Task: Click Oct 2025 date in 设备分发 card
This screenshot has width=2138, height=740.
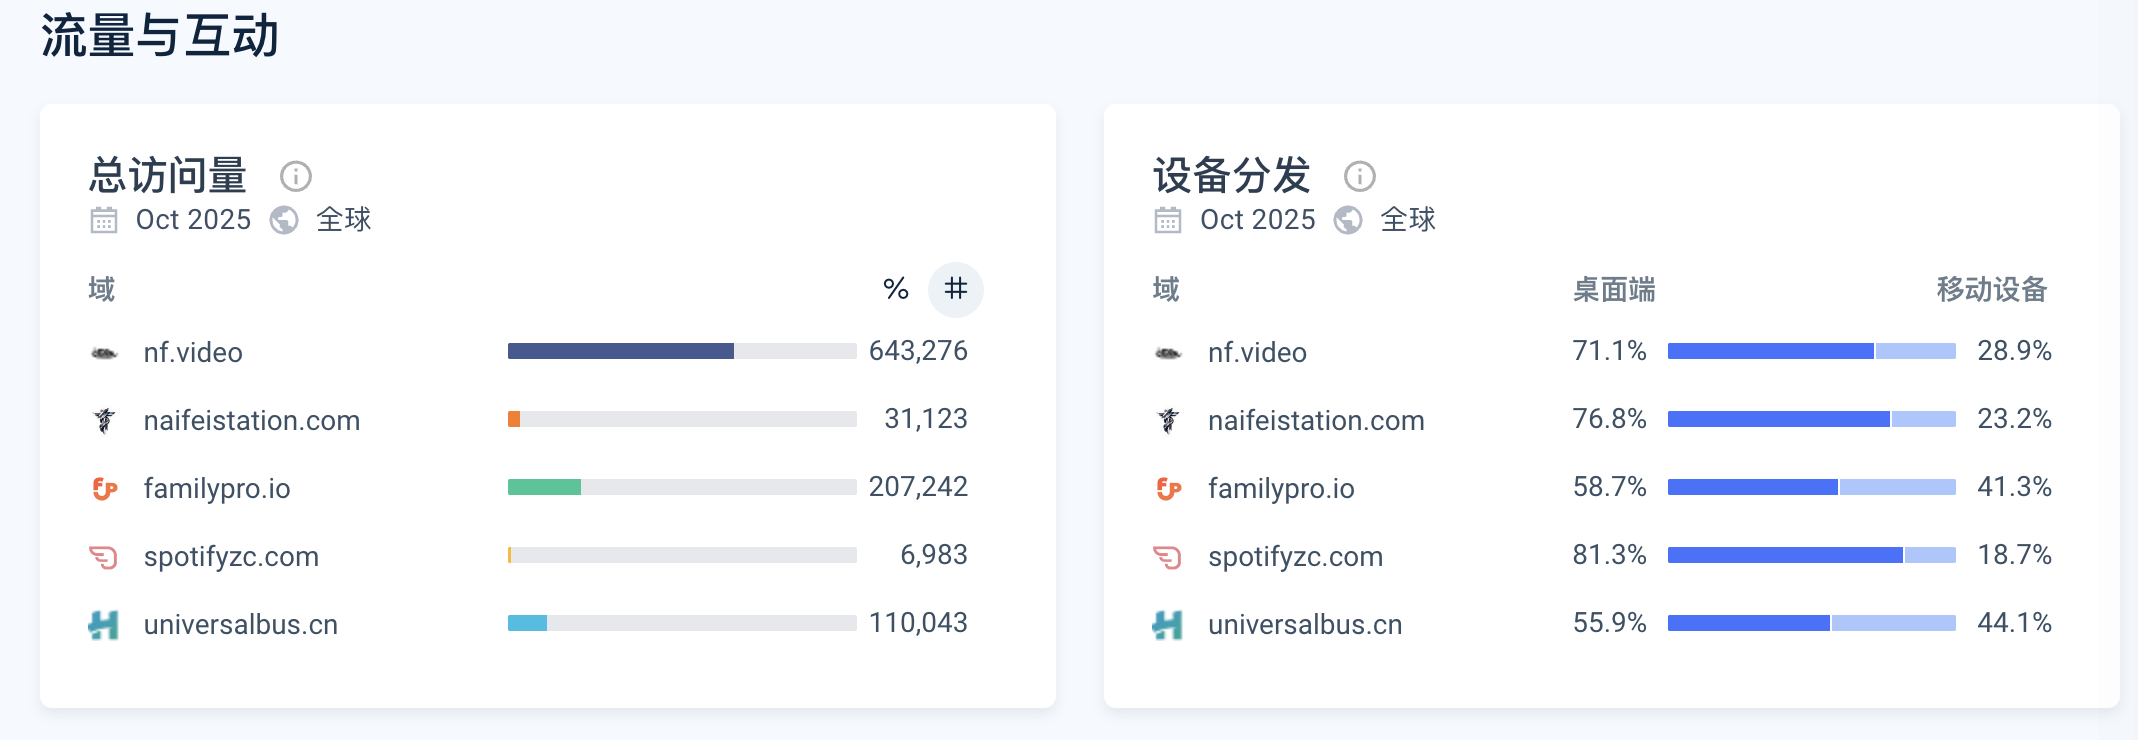Action: 1258,220
